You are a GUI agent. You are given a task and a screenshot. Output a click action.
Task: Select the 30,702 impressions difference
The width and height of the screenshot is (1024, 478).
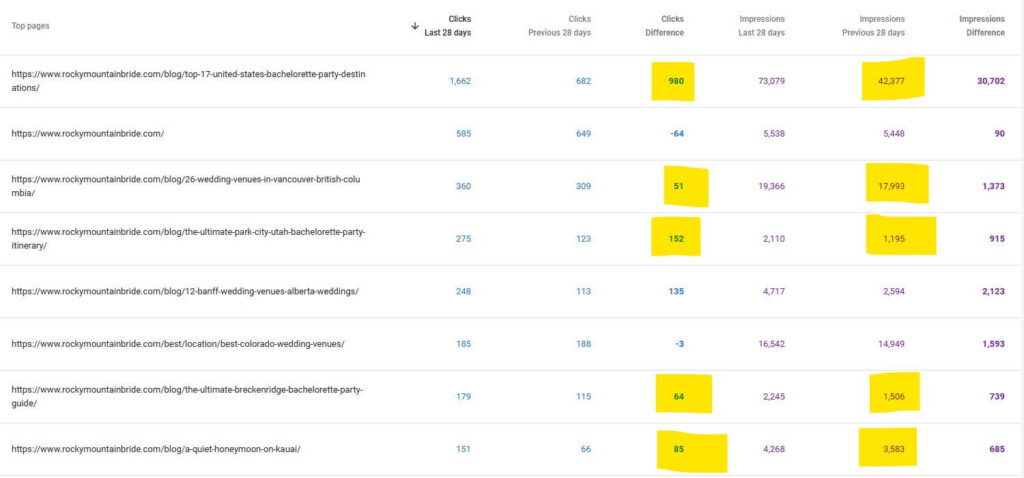pyautogui.click(x=991, y=82)
